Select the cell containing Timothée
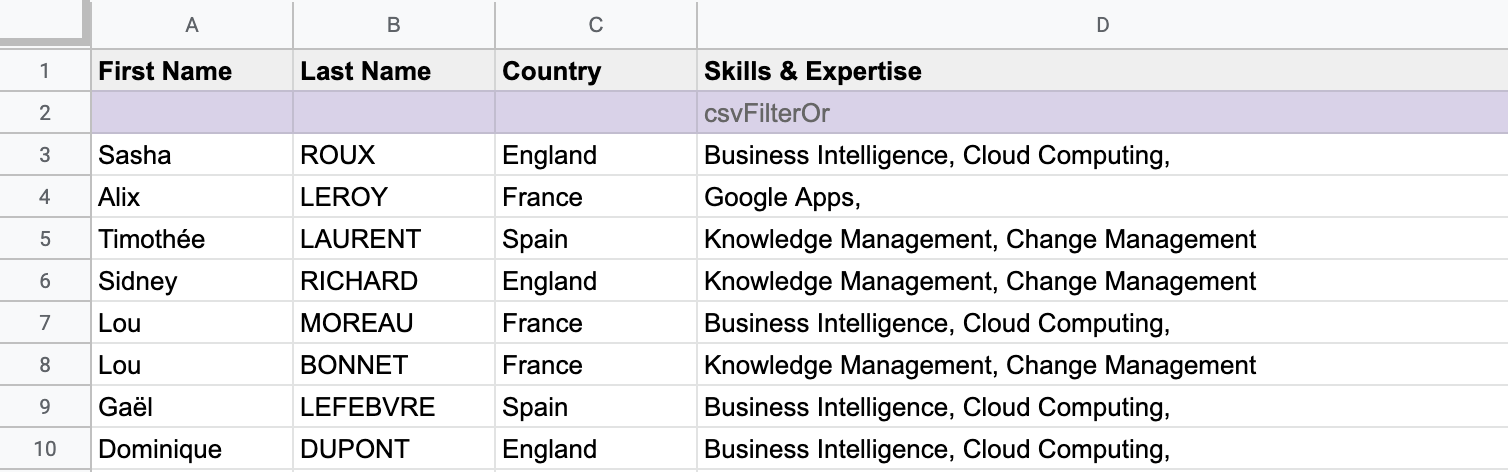This screenshot has width=1508, height=472. click(192, 239)
